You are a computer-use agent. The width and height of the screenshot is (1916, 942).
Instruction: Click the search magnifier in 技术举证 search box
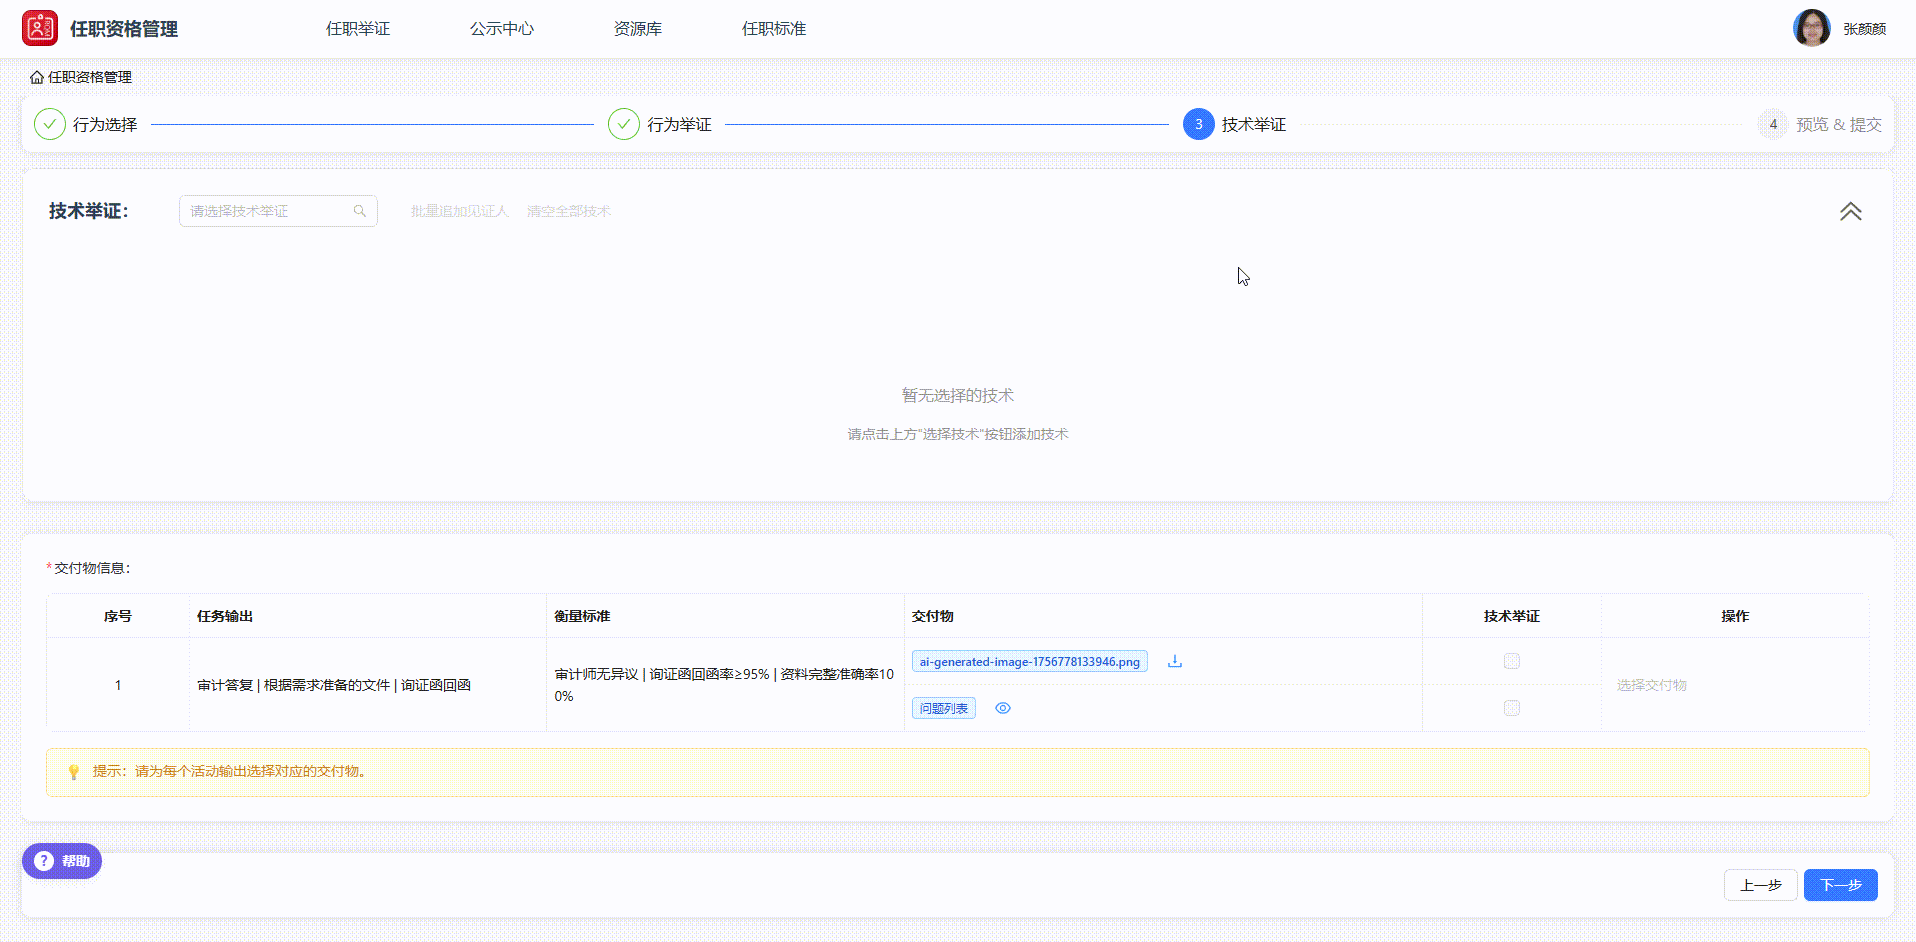point(360,211)
